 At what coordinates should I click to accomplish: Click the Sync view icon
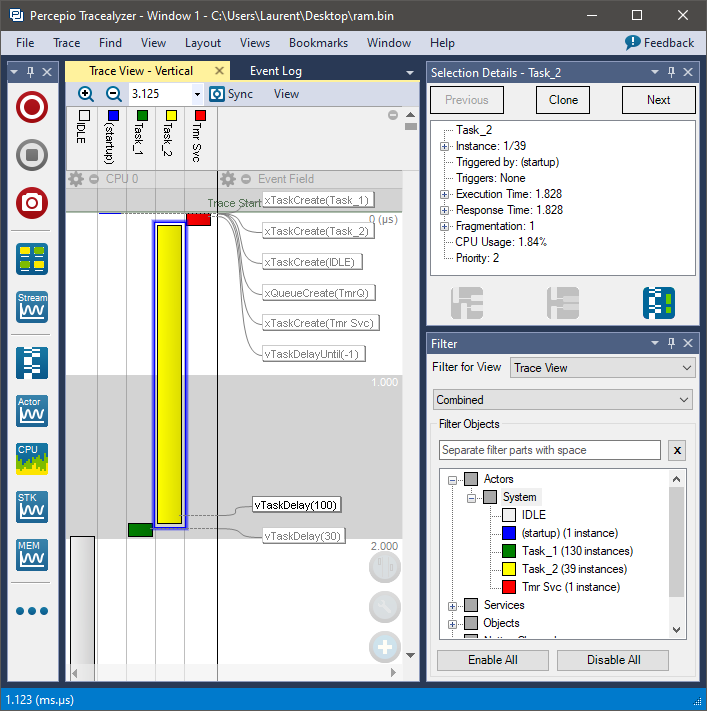point(217,94)
